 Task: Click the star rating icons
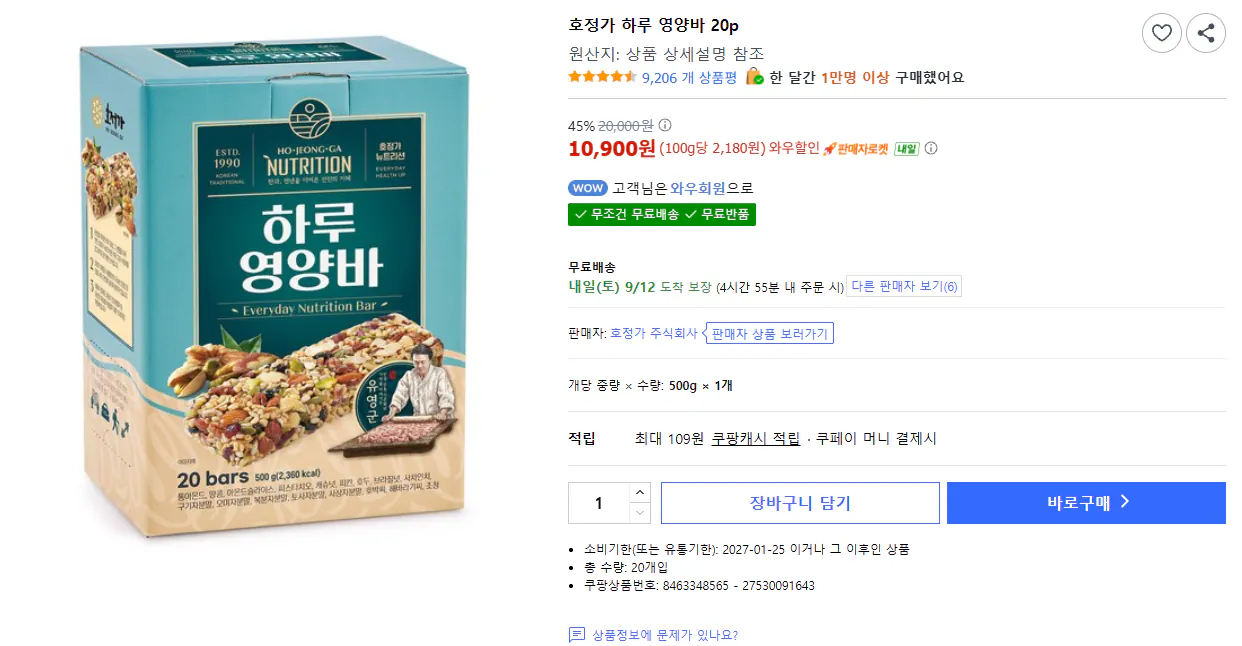pos(602,77)
